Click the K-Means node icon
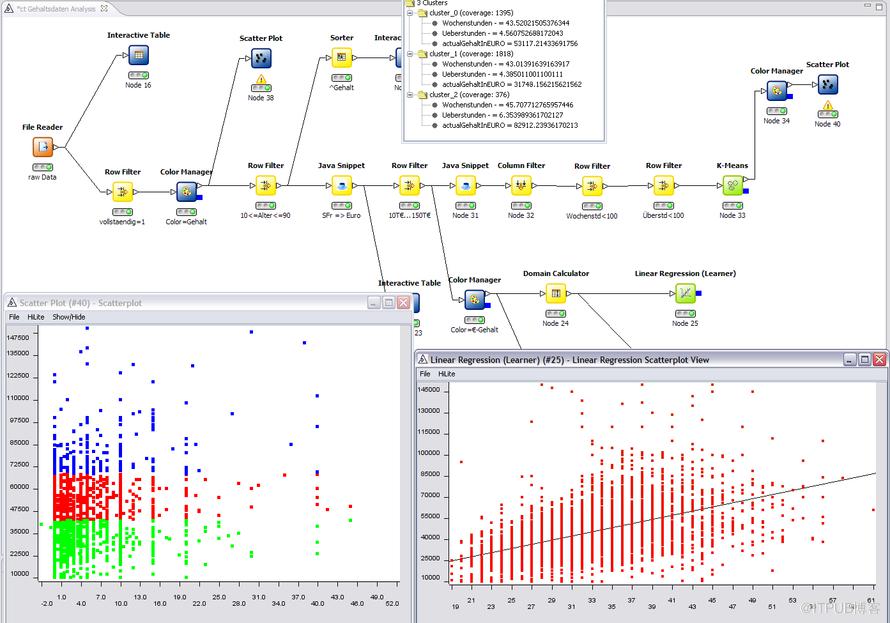This screenshot has height=623, width=890. [x=732, y=186]
